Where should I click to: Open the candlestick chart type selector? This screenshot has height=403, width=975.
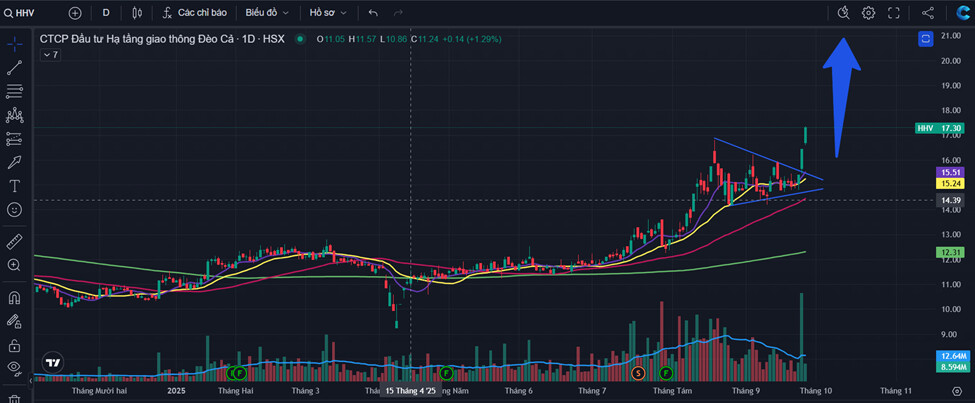[137, 12]
